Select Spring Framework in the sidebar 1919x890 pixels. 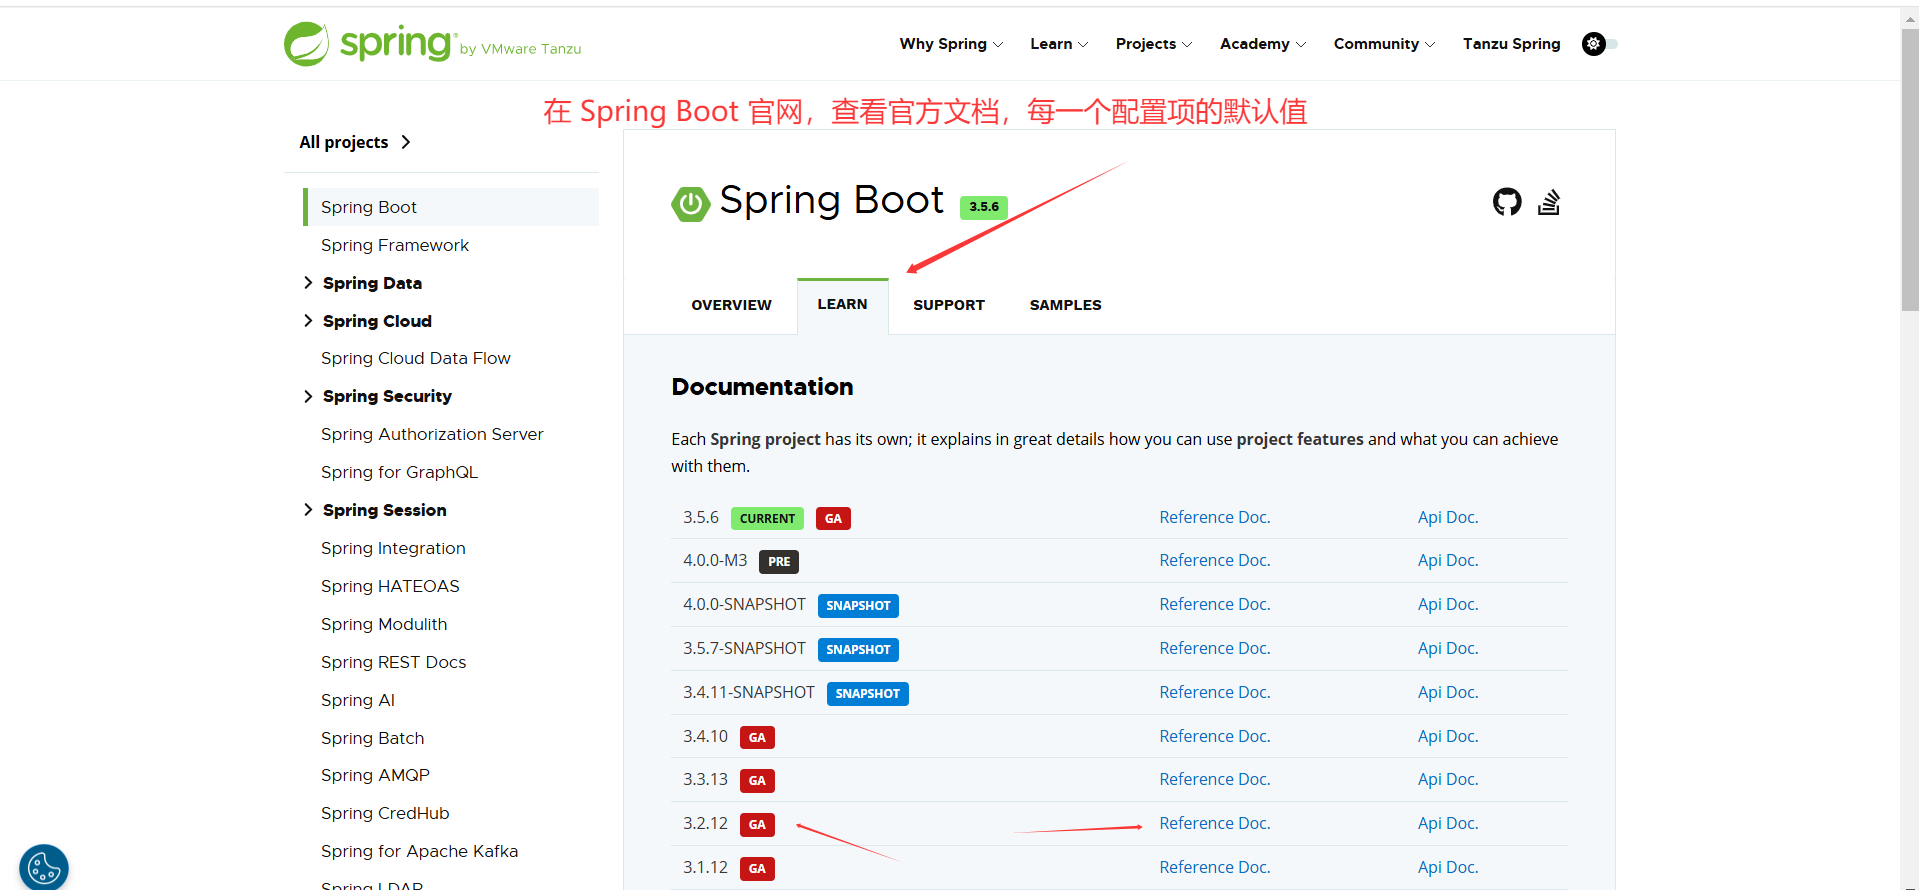[394, 245]
